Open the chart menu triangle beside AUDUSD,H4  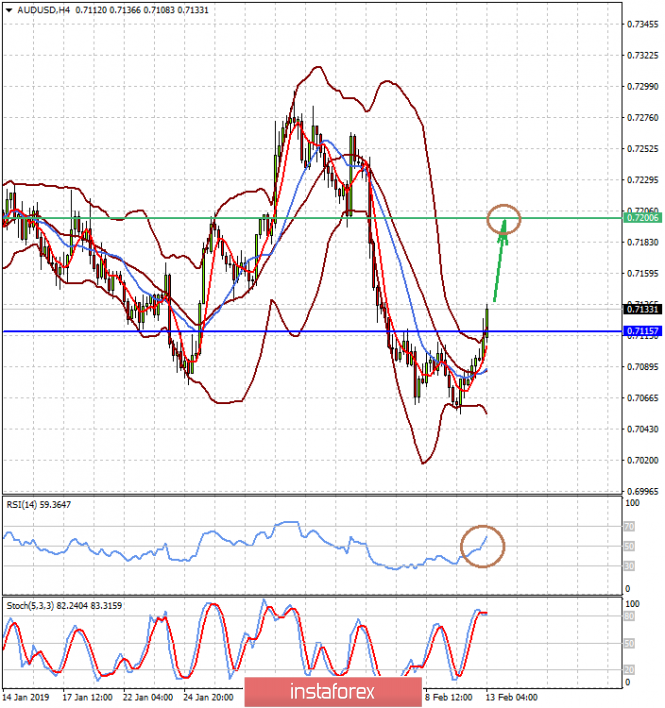(x=9, y=10)
